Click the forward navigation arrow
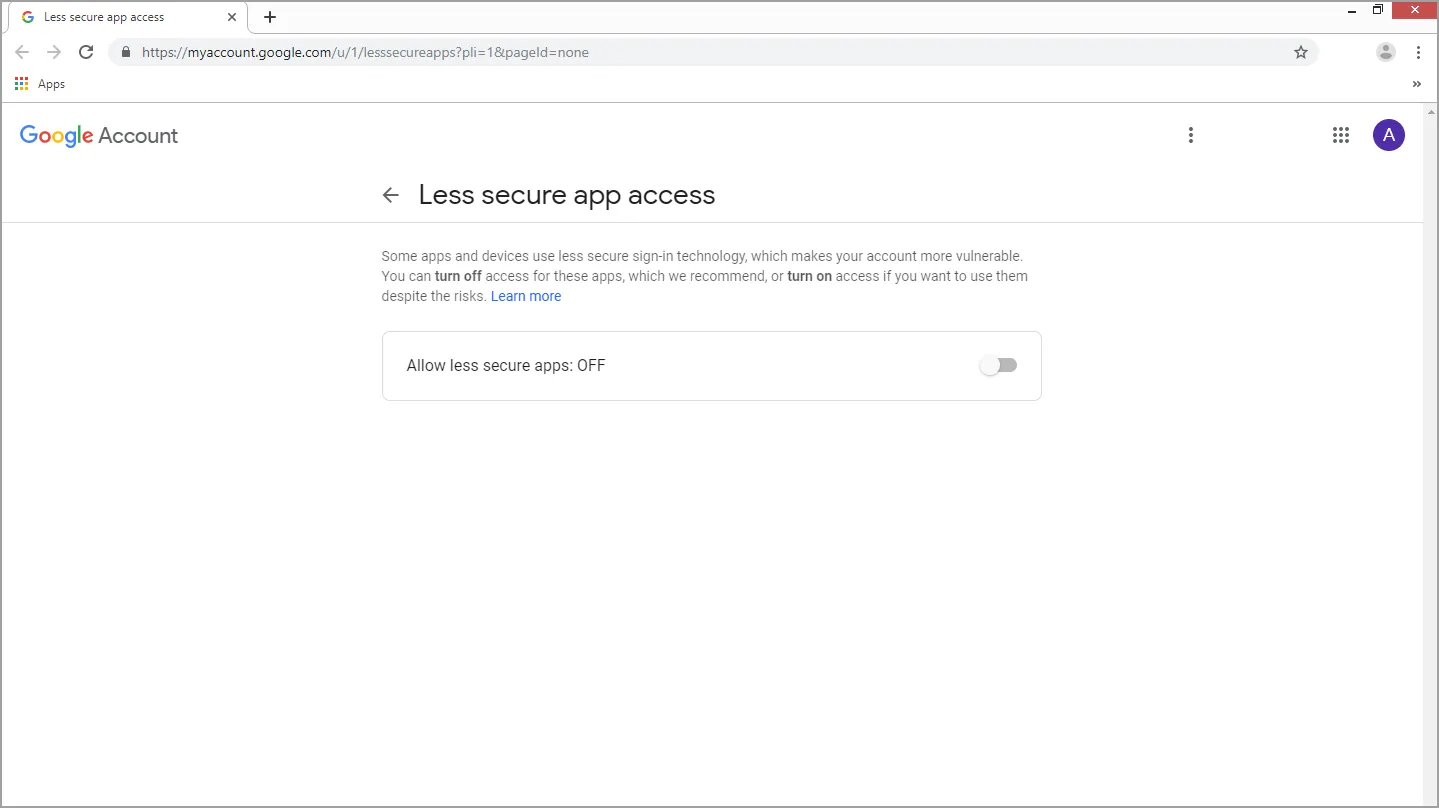This screenshot has height=808, width=1439. click(54, 52)
